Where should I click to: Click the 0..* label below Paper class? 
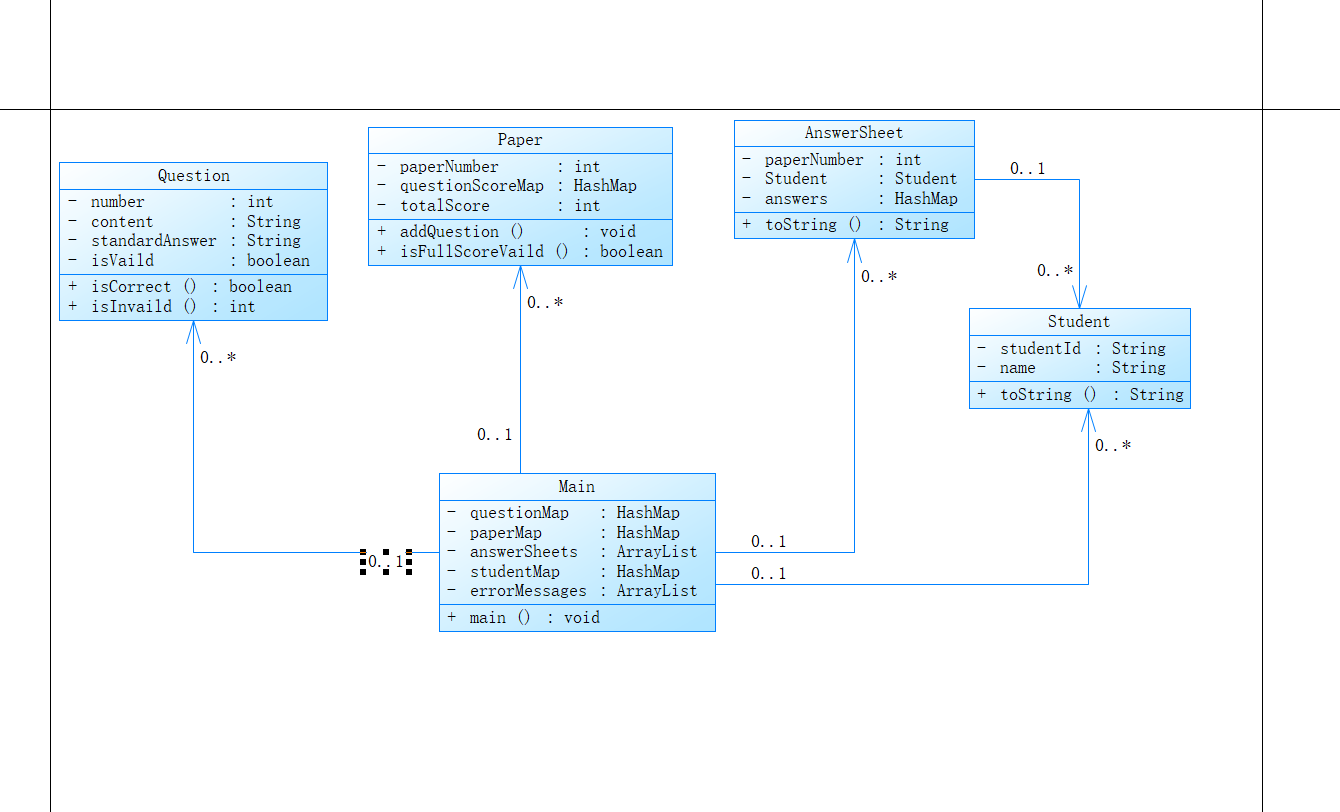point(545,303)
